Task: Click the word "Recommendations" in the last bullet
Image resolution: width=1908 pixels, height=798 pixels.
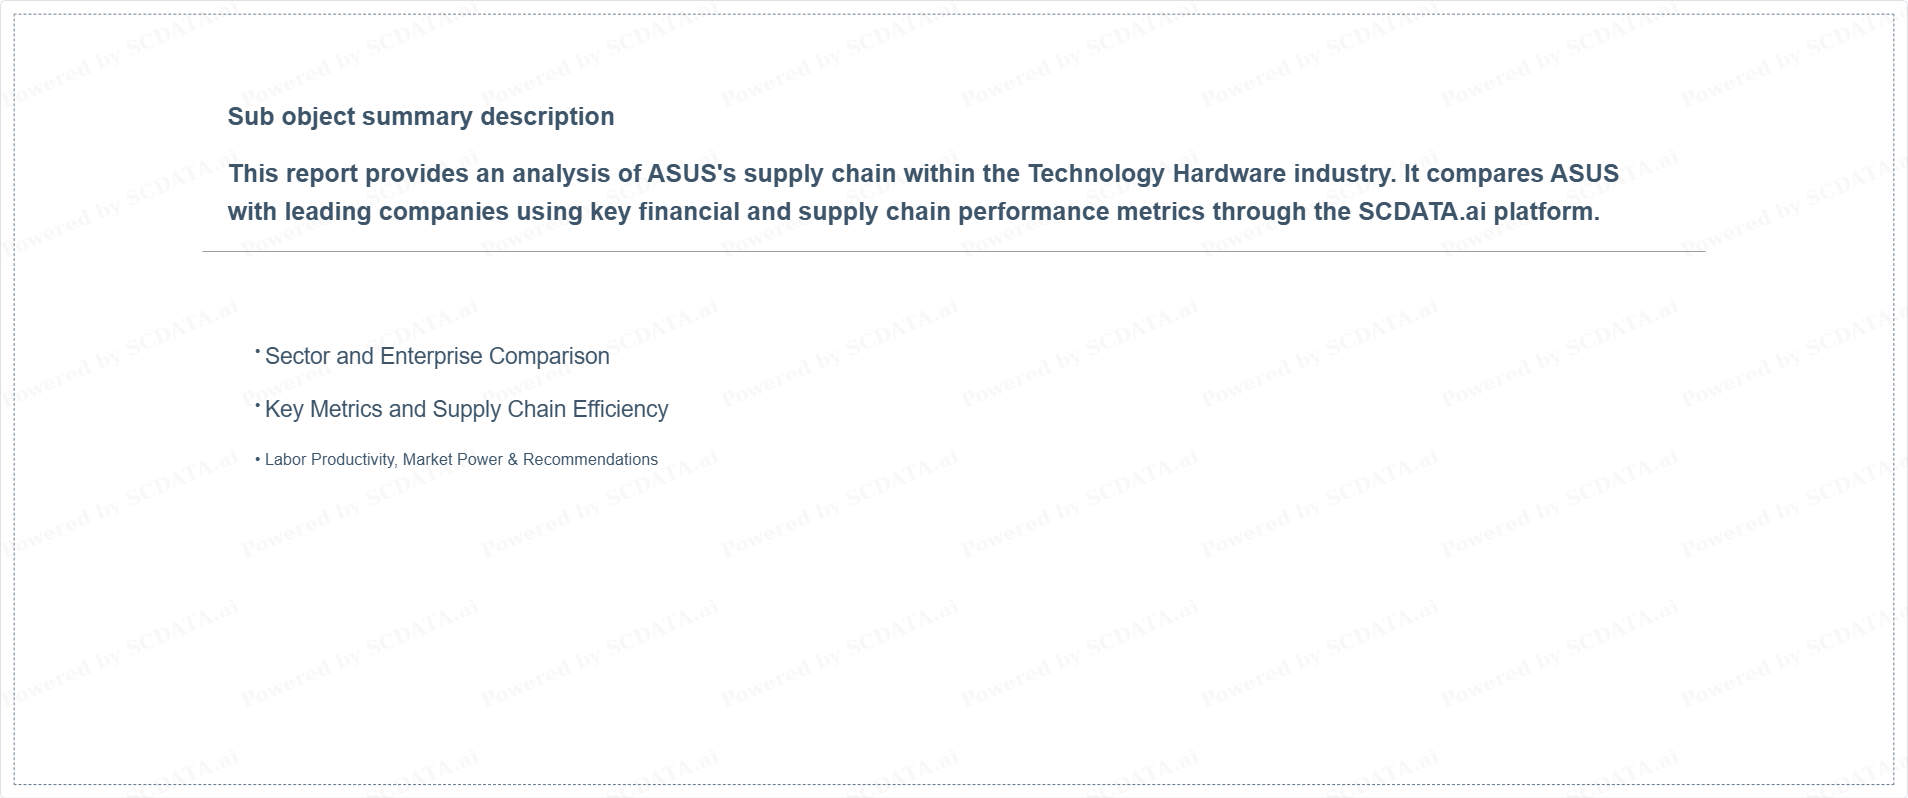Action: (x=590, y=460)
